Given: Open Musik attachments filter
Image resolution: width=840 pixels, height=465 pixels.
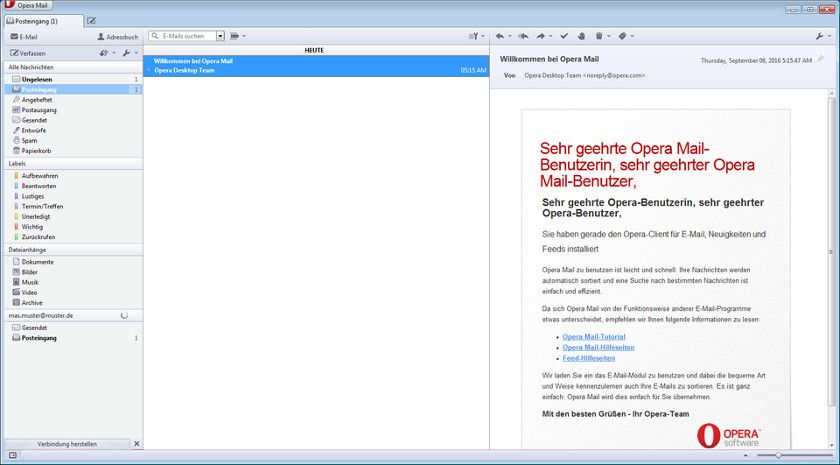Looking at the screenshot, I should tap(74, 282).
